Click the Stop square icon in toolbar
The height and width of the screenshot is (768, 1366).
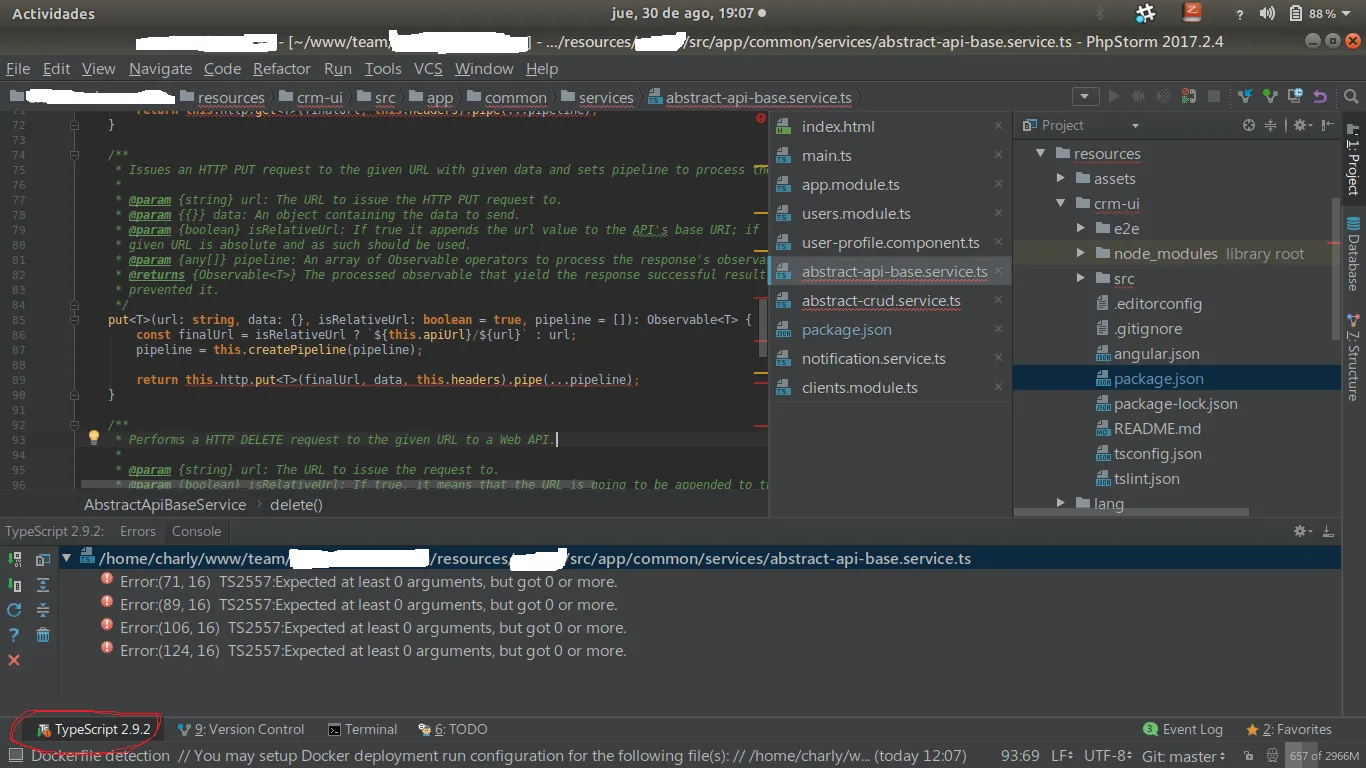pos(1214,97)
